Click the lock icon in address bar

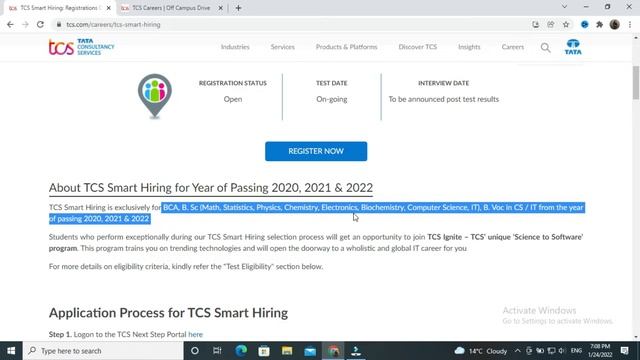pos(59,24)
